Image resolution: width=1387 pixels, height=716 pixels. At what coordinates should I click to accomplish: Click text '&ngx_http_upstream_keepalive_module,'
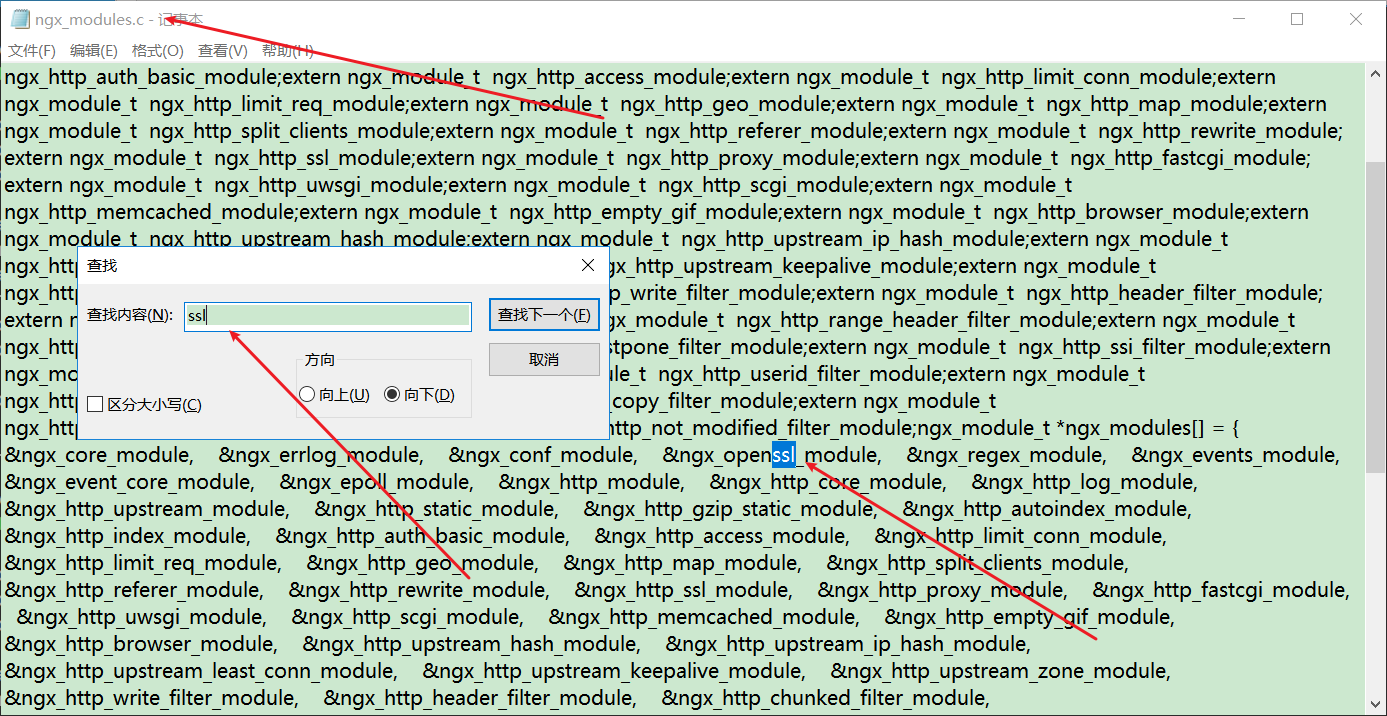coord(615,672)
